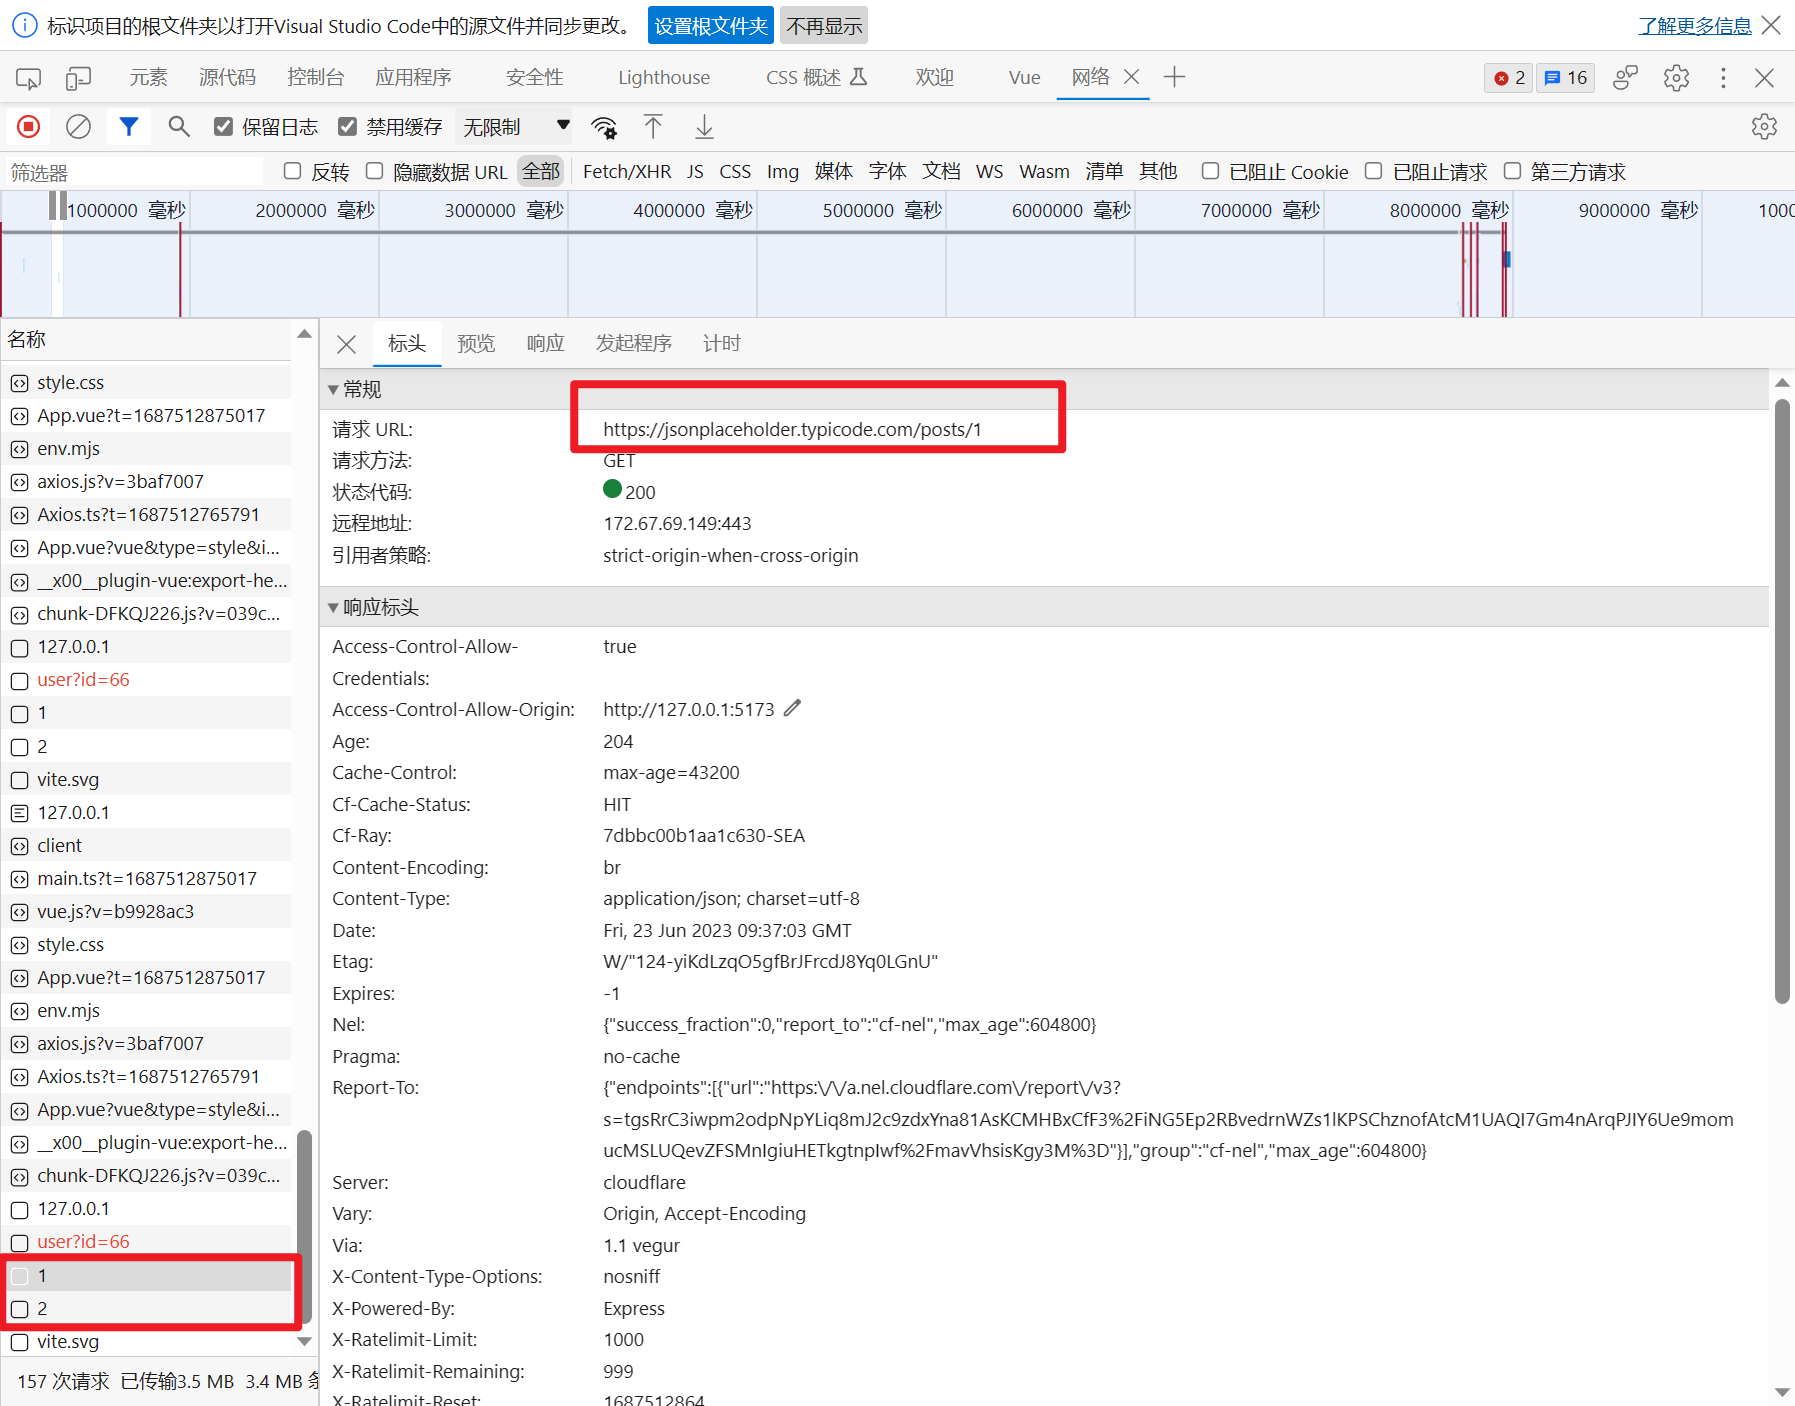The height and width of the screenshot is (1406, 1795).
Task: Click the details pane vertical scrollbar
Action: (1782, 700)
